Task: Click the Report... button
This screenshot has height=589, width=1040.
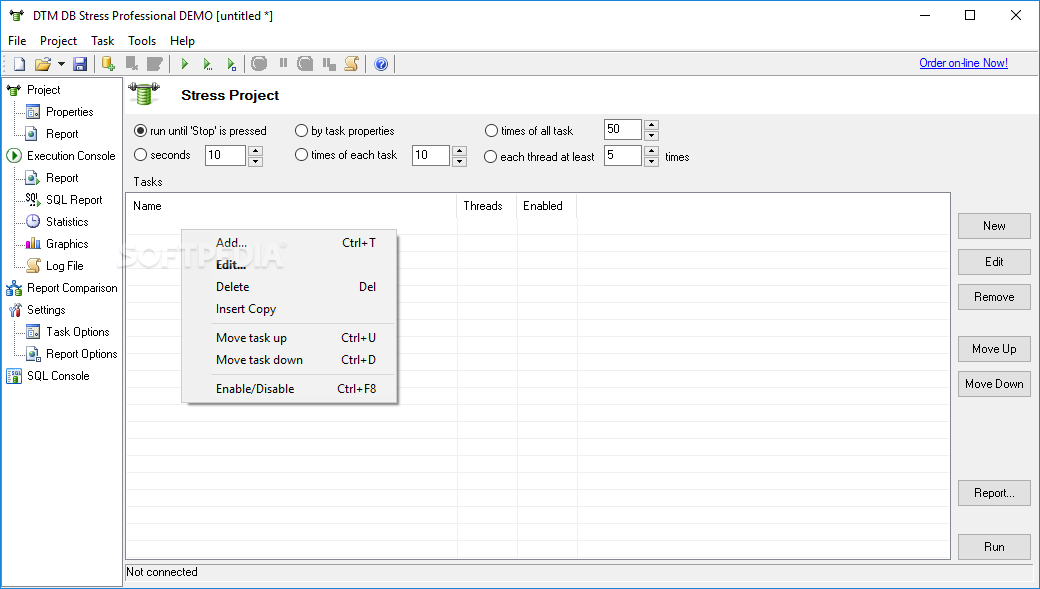Action: (994, 493)
